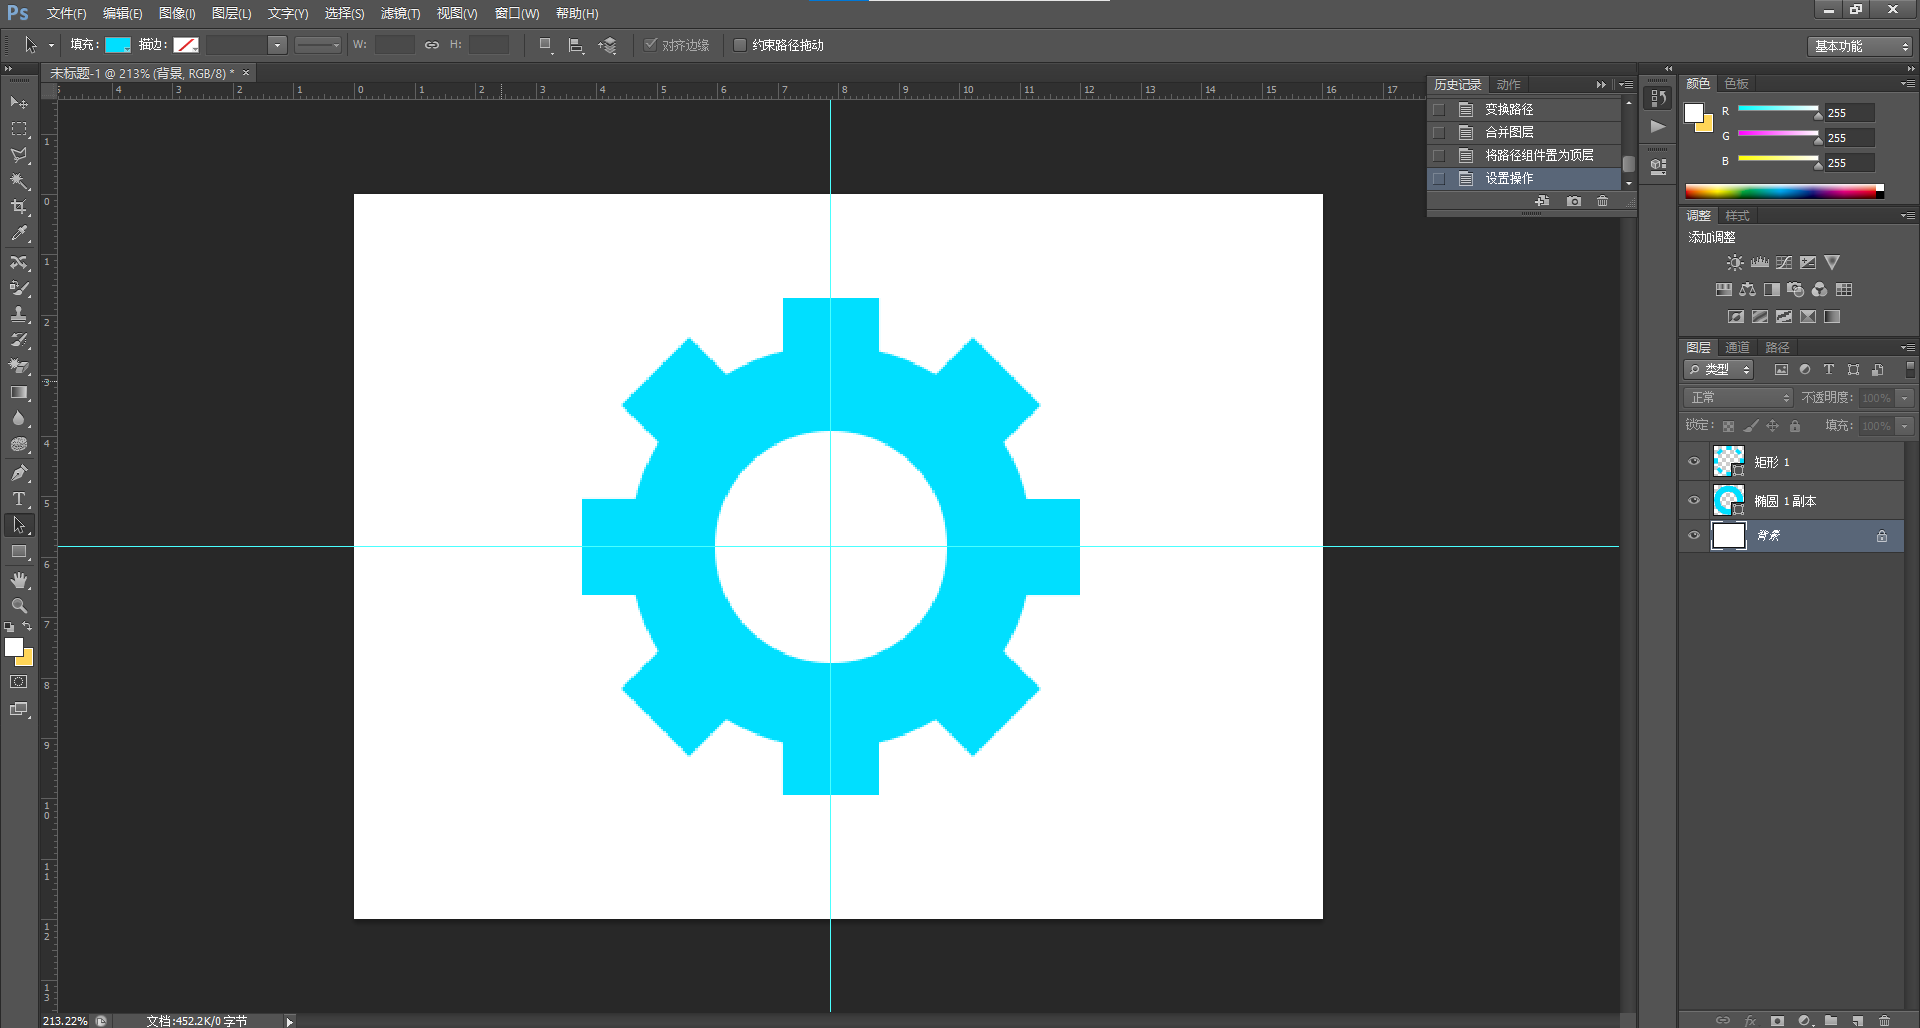This screenshot has height=1028, width=1920.
Task: Open the 文件(F) menu
Action: coord(66,13)
